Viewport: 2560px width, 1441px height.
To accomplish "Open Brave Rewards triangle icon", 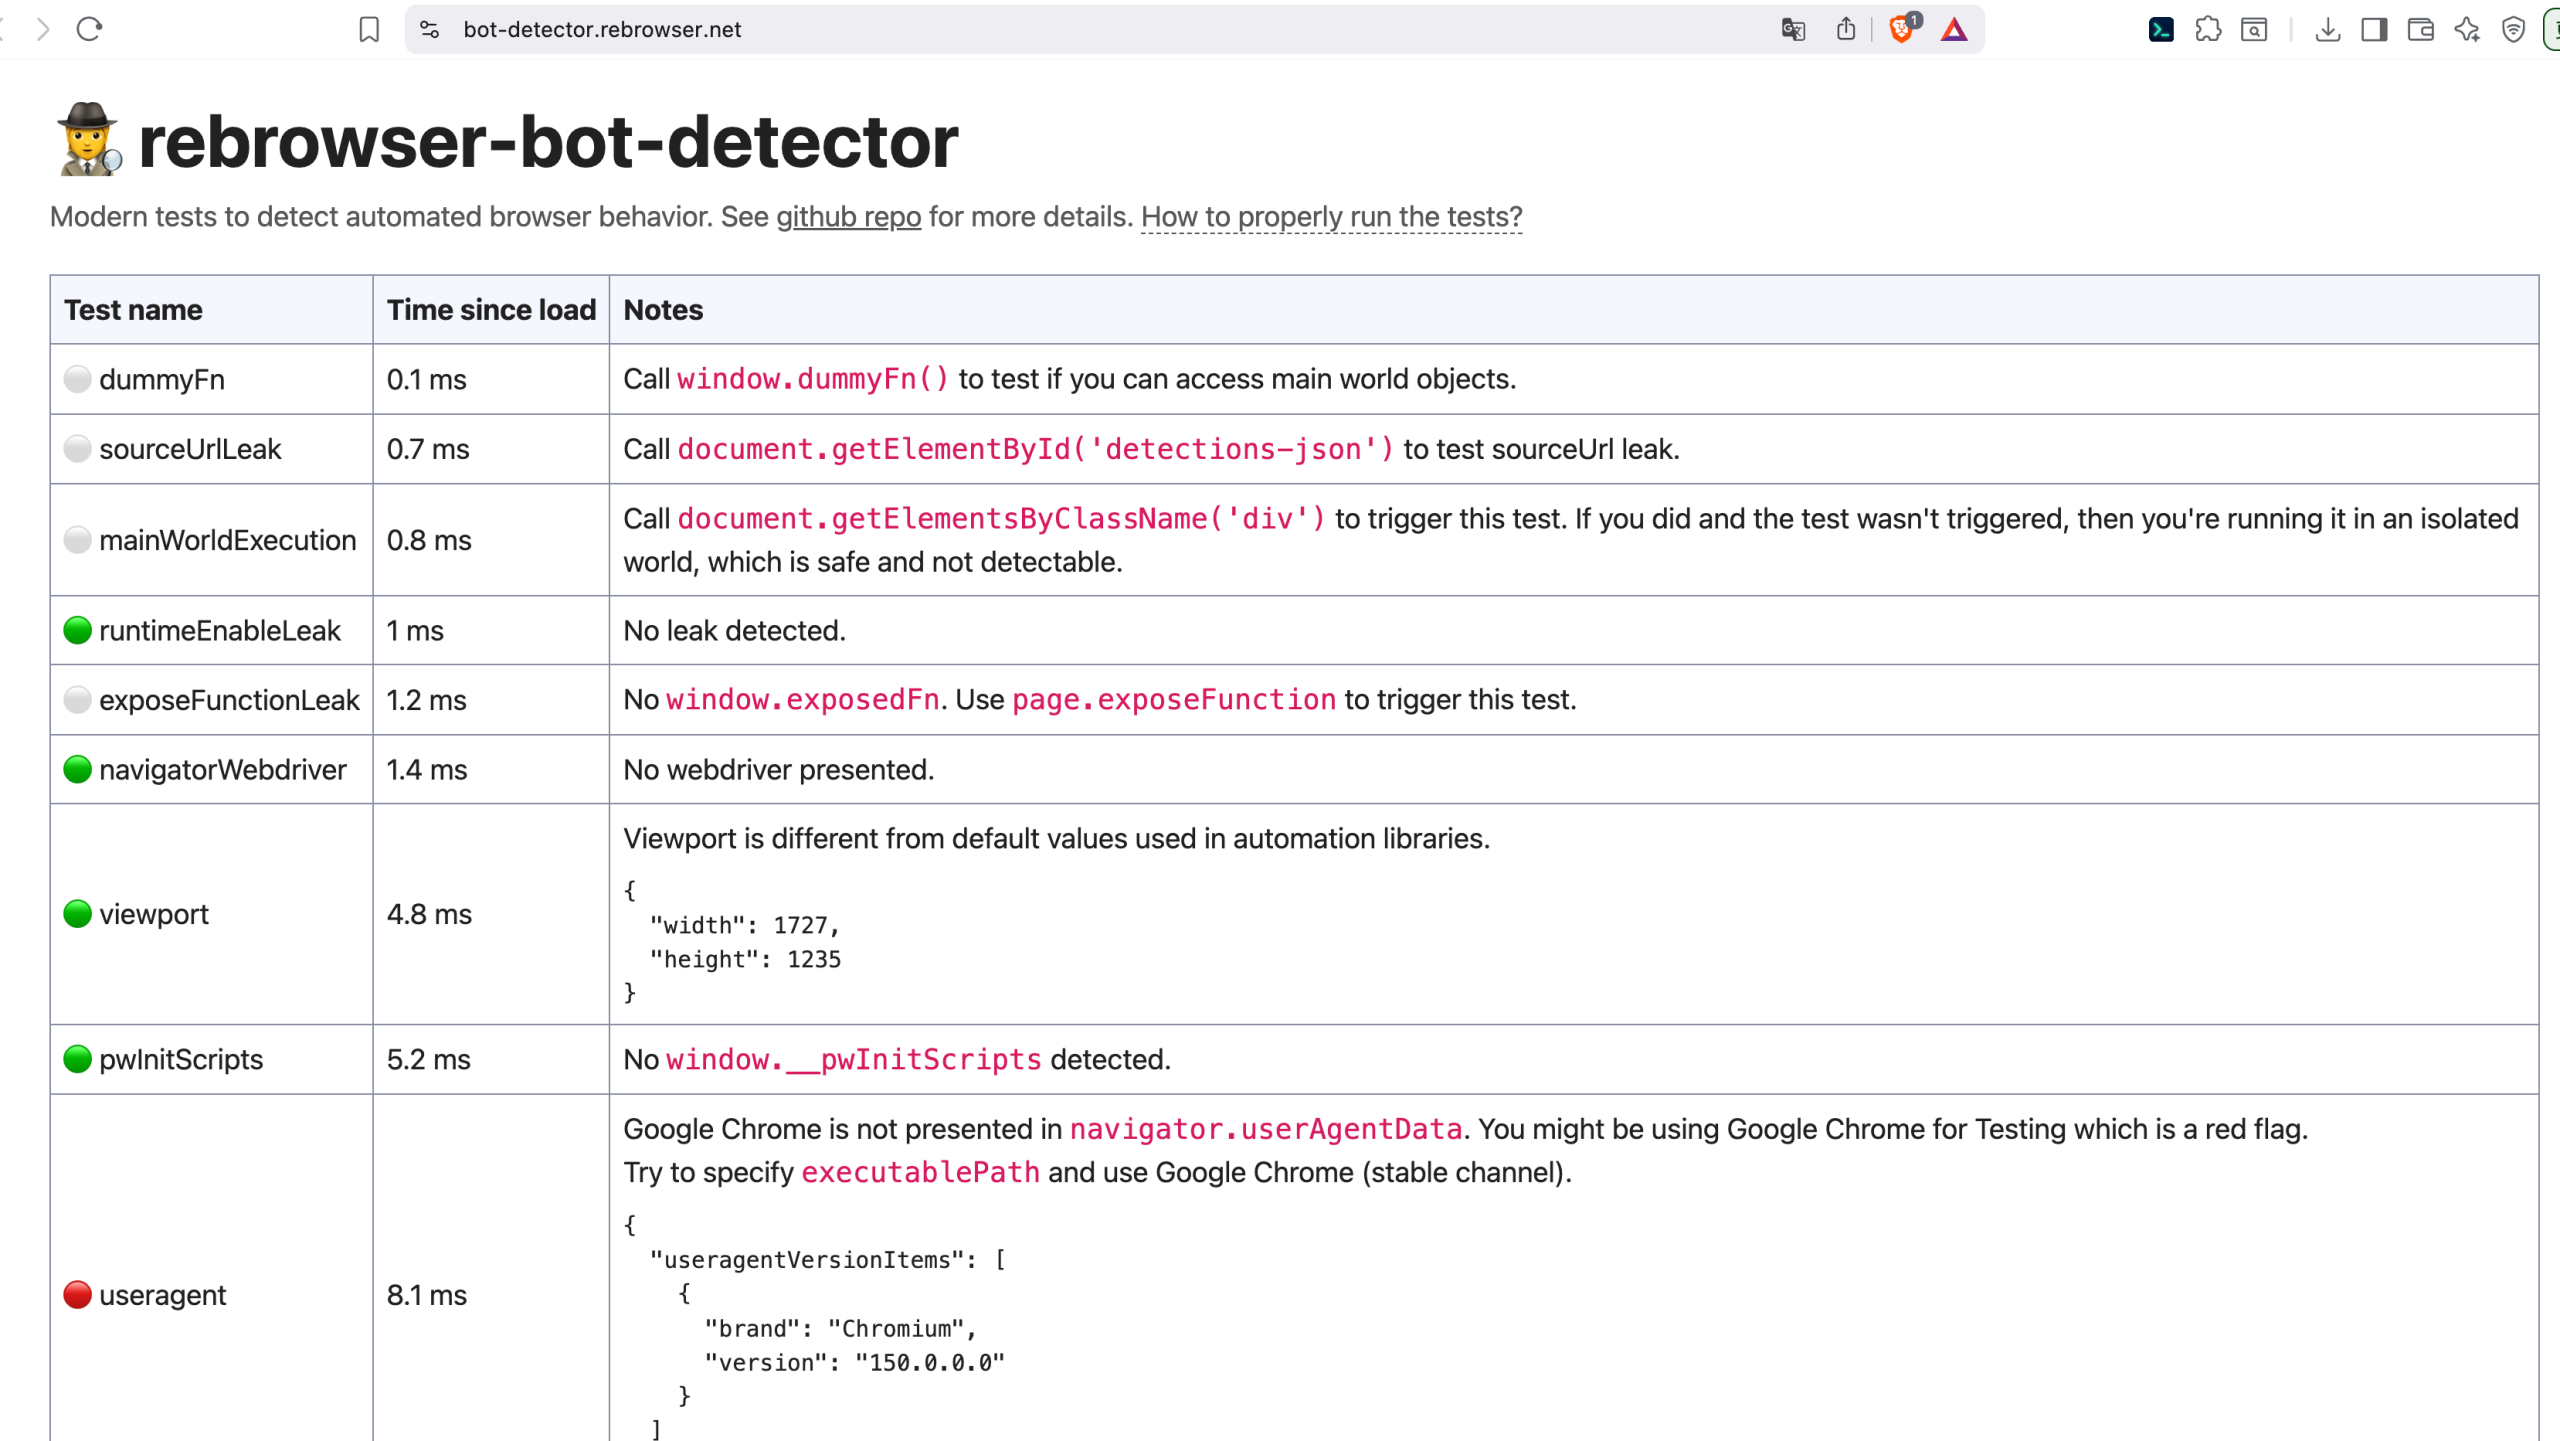I will [1954, 29].
